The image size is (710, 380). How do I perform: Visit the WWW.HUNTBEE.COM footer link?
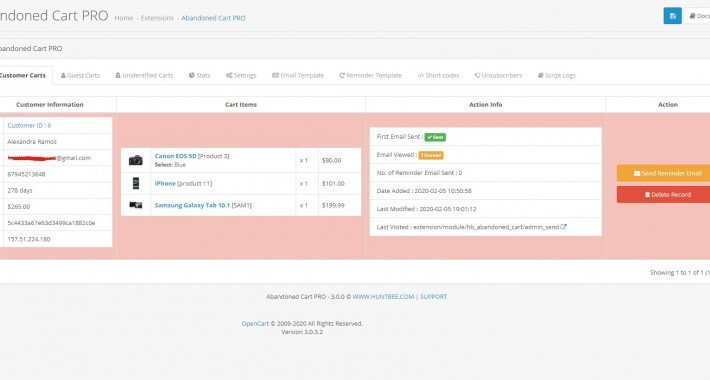pos(383,297)
